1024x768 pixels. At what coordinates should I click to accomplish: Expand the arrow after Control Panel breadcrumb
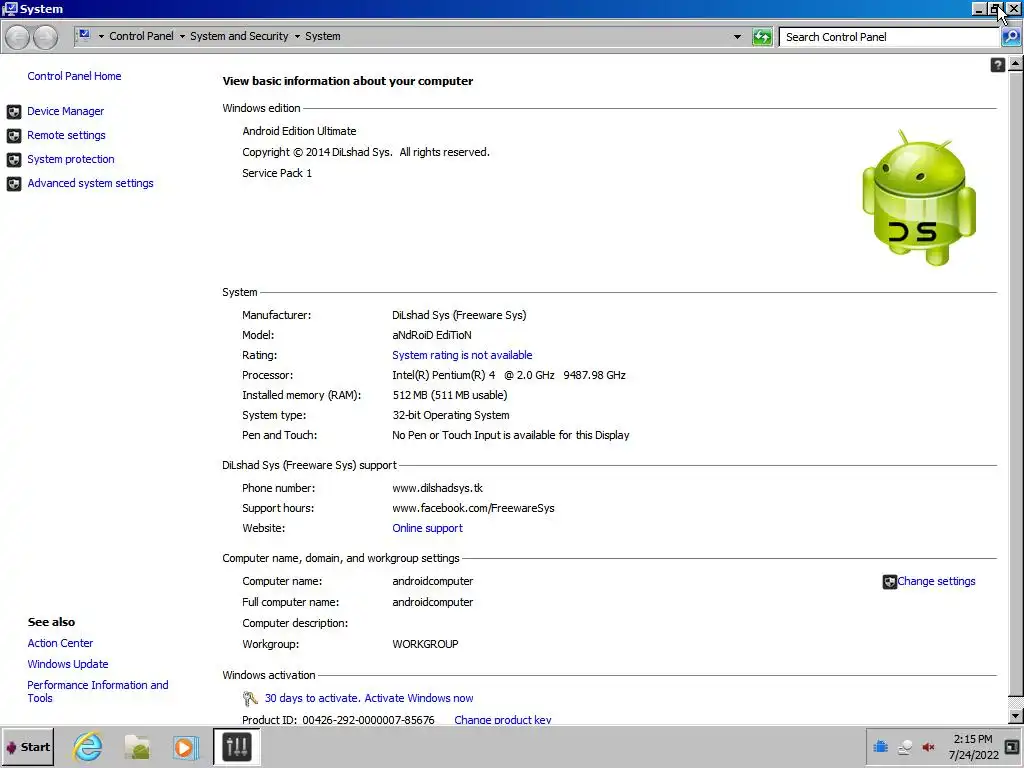182,37
